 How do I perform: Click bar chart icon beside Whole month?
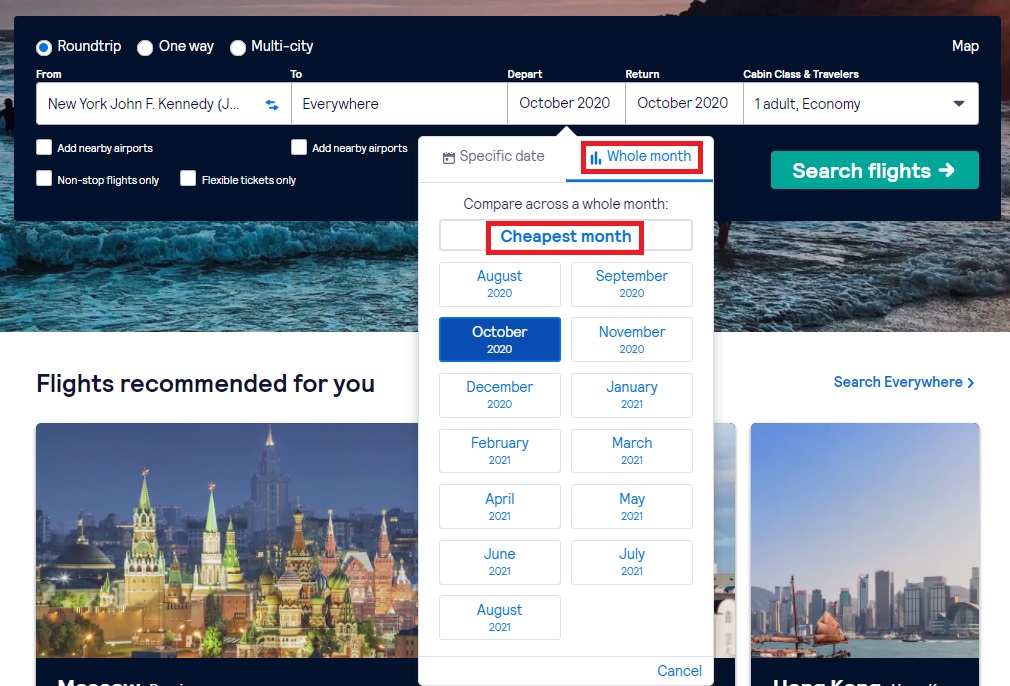(x=596, y=157)
